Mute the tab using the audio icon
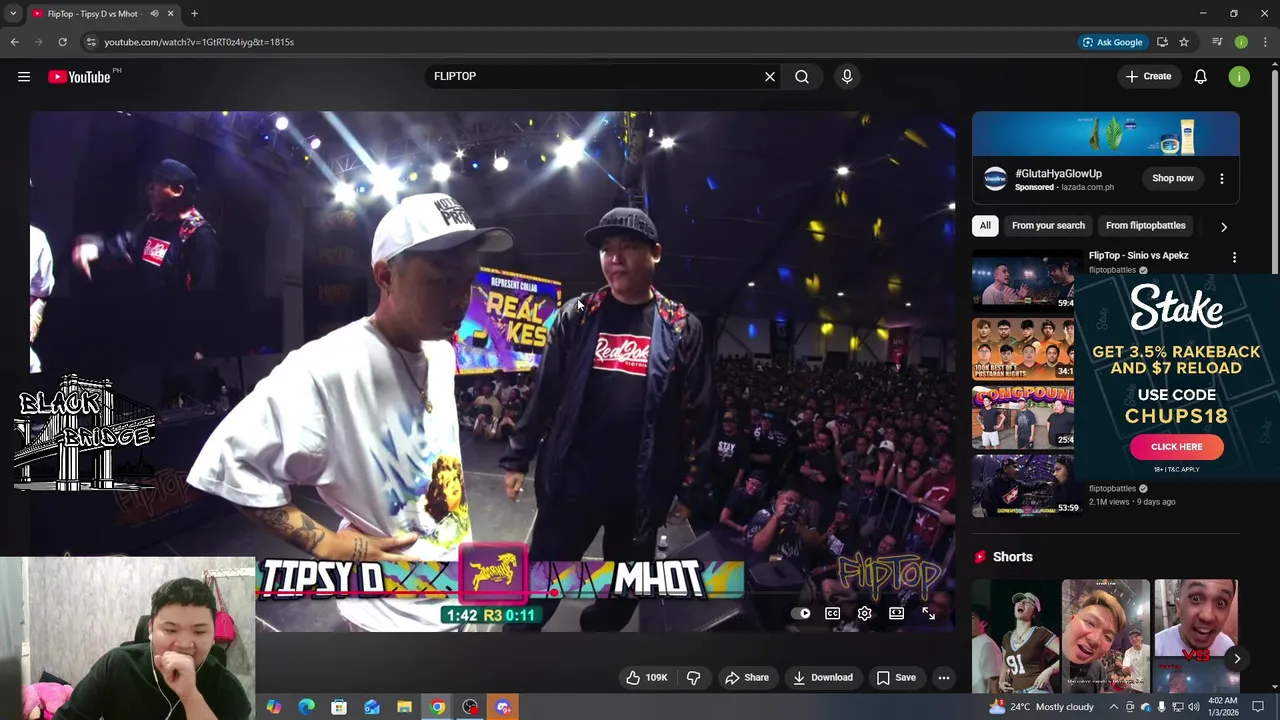Image resolution: width=1280 pixels, height=720 pixels. point(154,13)
